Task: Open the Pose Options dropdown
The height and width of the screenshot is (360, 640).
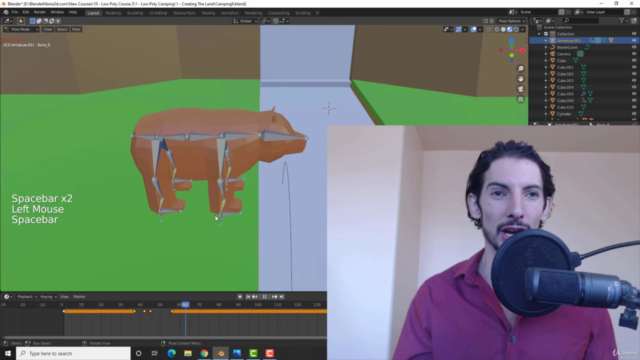Action: 511,21
